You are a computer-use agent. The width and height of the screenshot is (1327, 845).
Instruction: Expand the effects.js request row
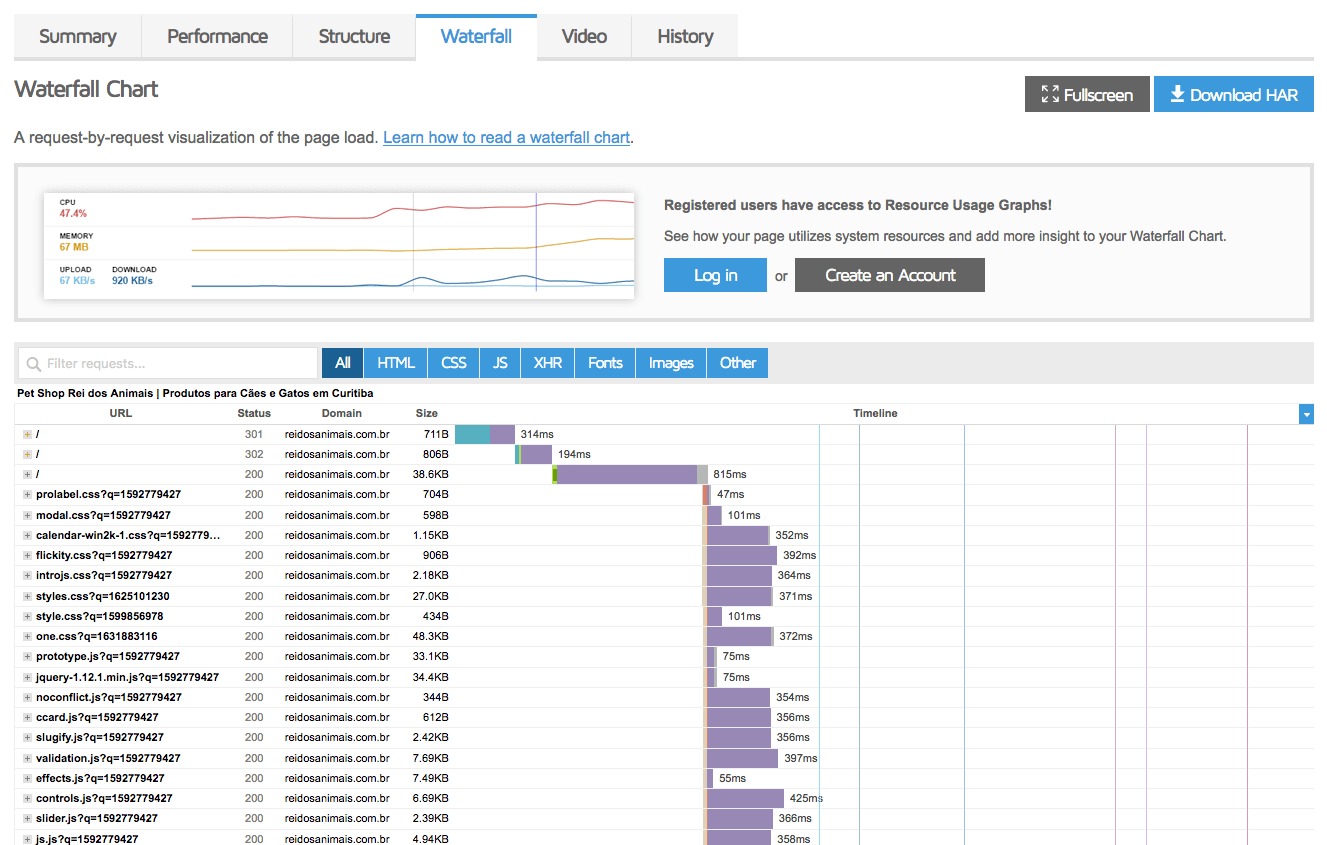click(x=28, y=778)
